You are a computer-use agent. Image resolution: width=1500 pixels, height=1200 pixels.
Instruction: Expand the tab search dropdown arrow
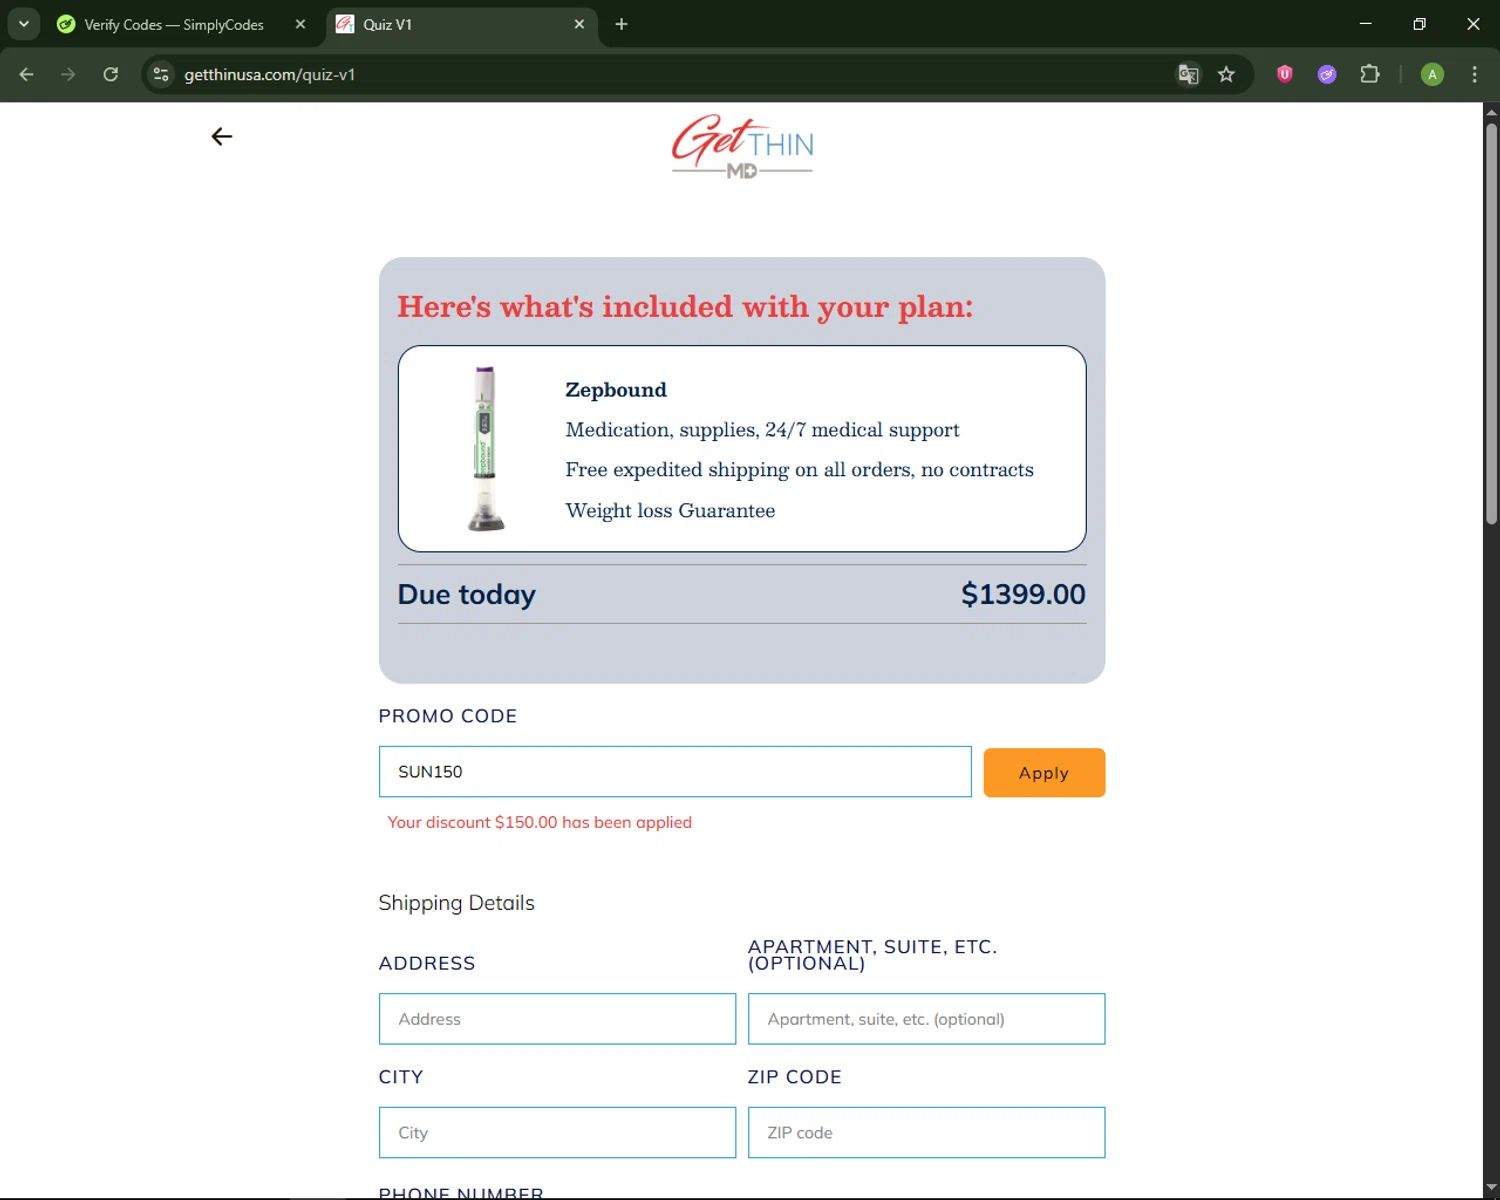pyautogui.click(x=24, y=24)
